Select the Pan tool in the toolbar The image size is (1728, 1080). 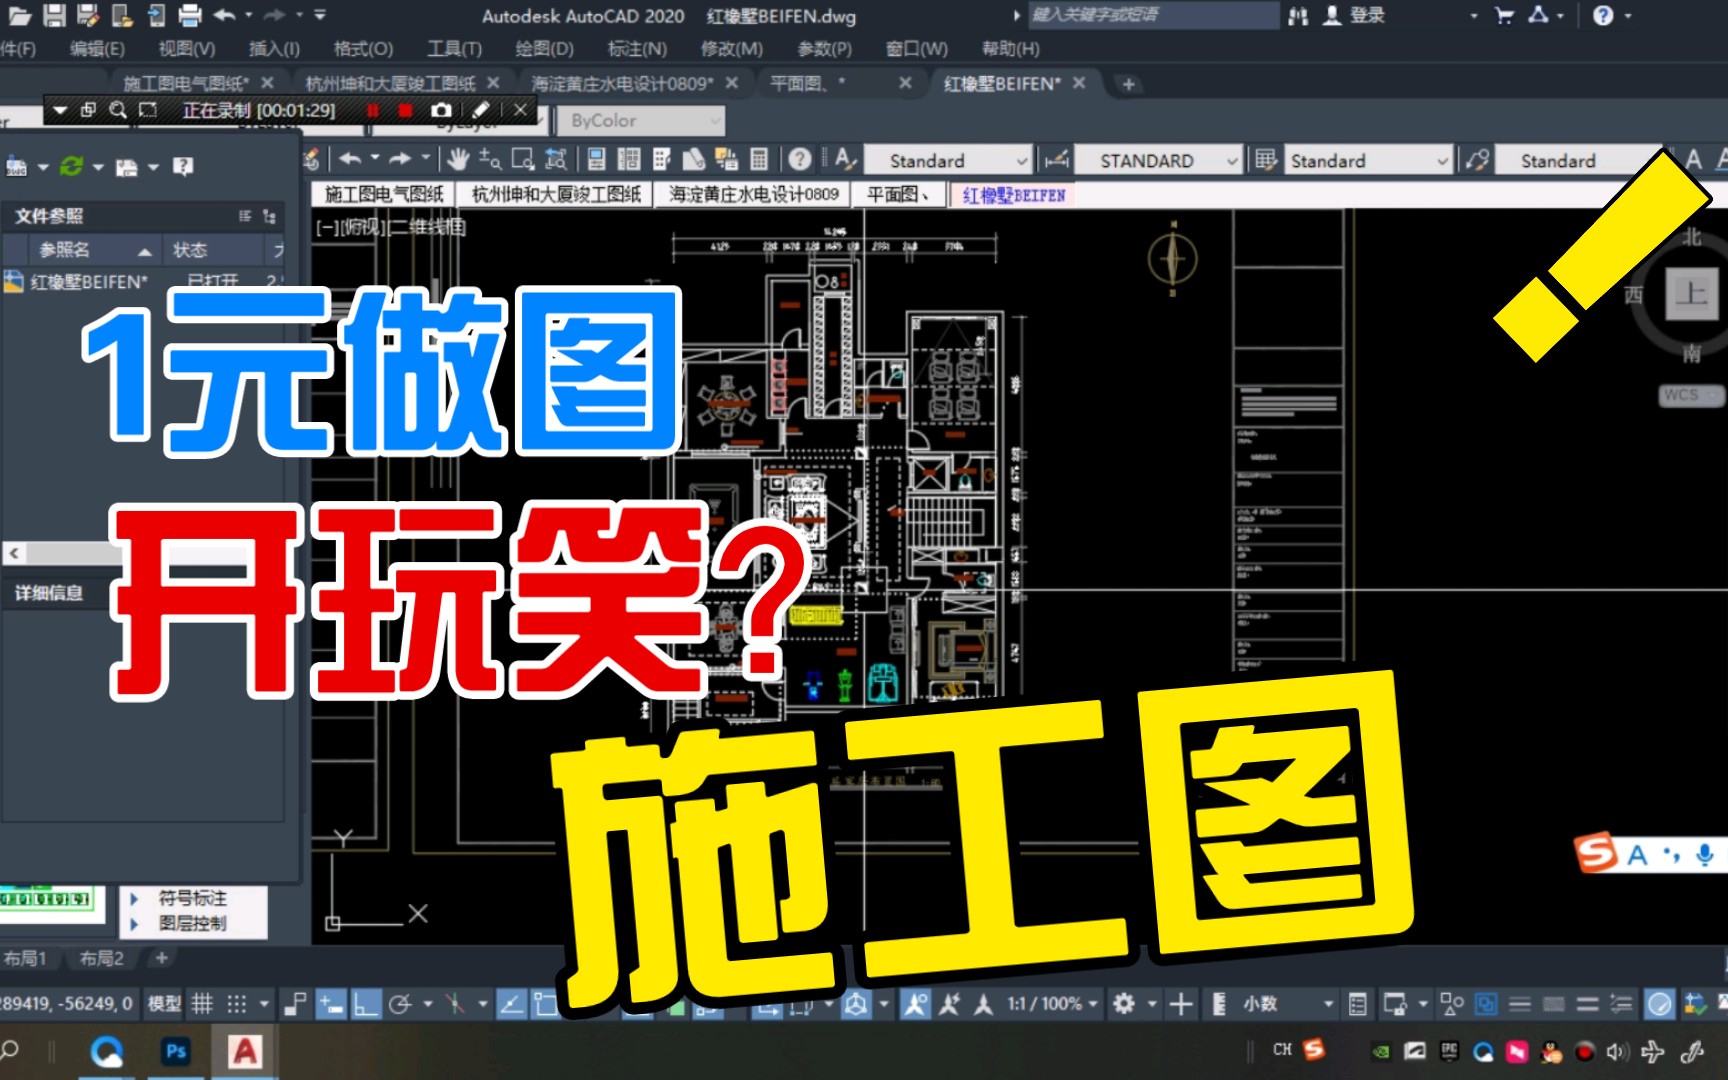pyautogui.click(x=458, y=160)
